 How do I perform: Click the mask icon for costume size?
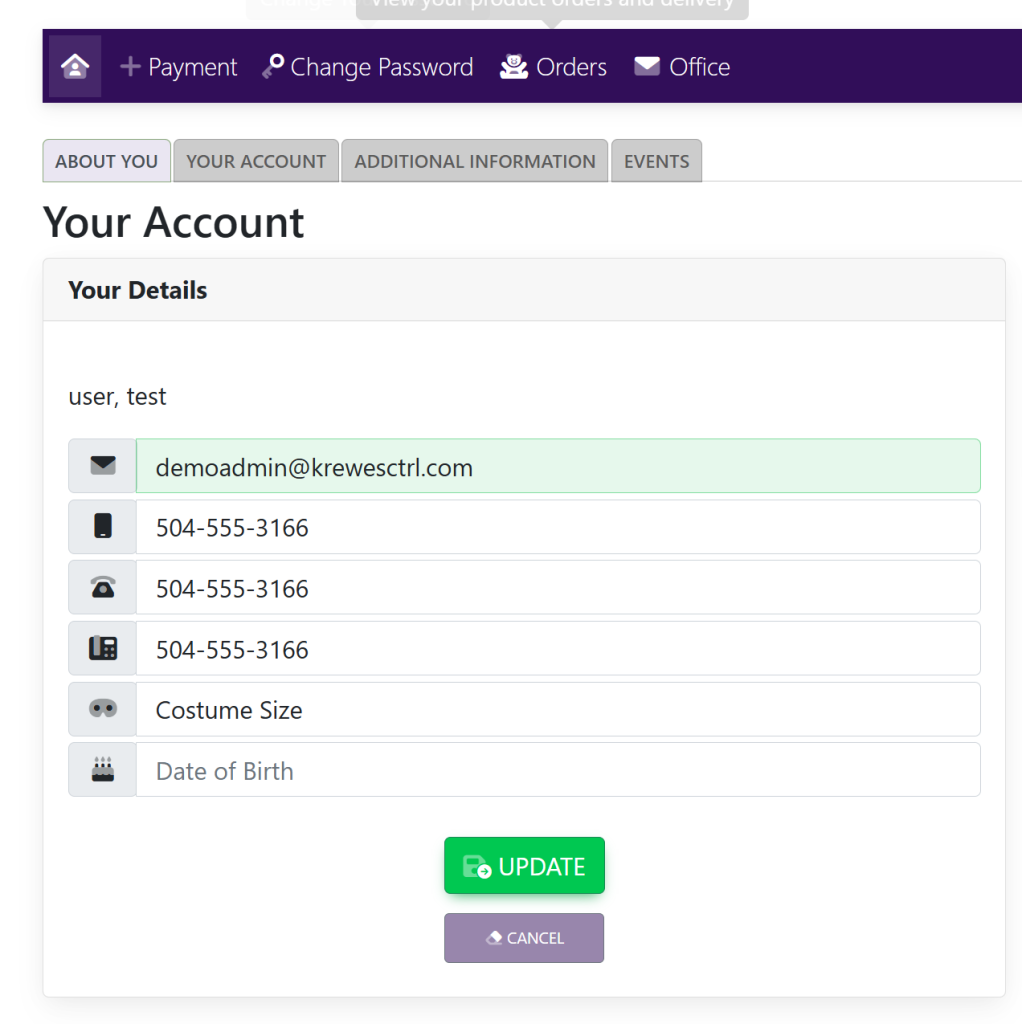pos(103,709)
